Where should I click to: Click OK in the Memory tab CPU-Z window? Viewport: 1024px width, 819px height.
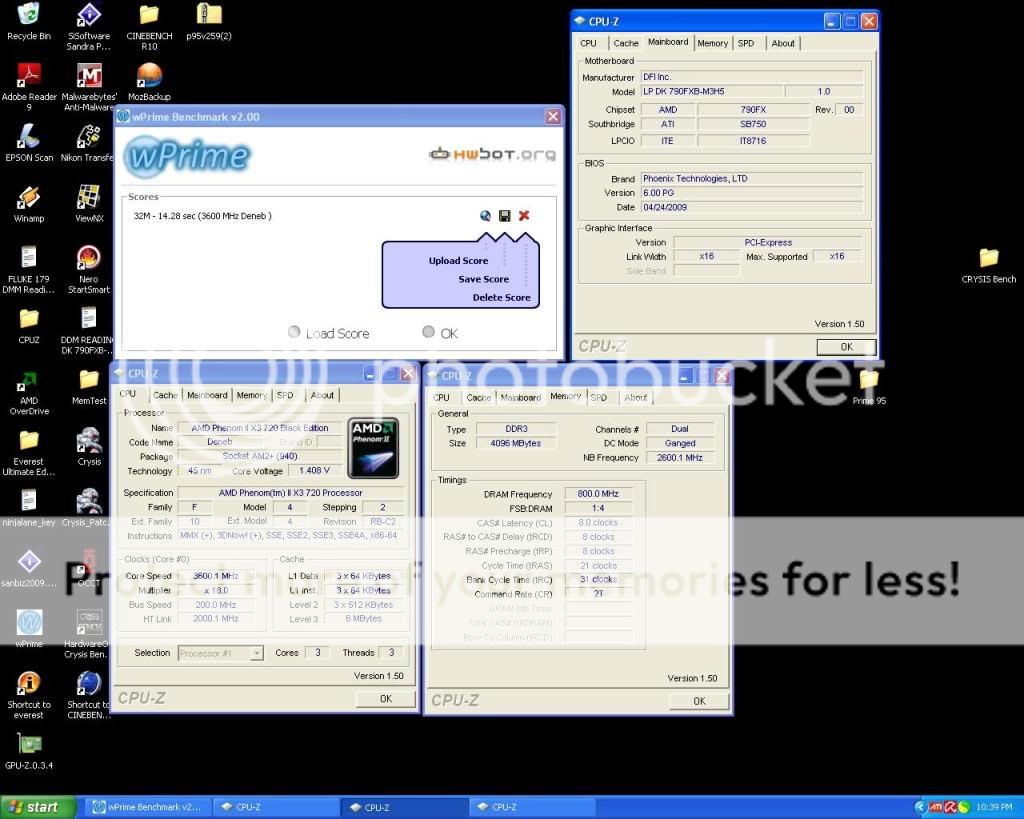(x=699, y=701)
